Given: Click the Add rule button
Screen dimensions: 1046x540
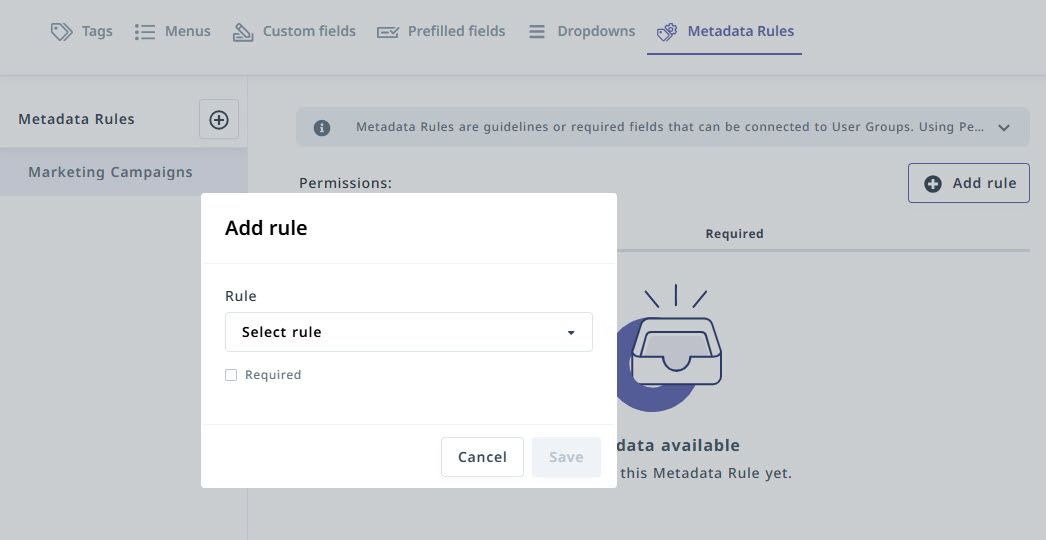Looking at the screenshot, I should point(968,184).
